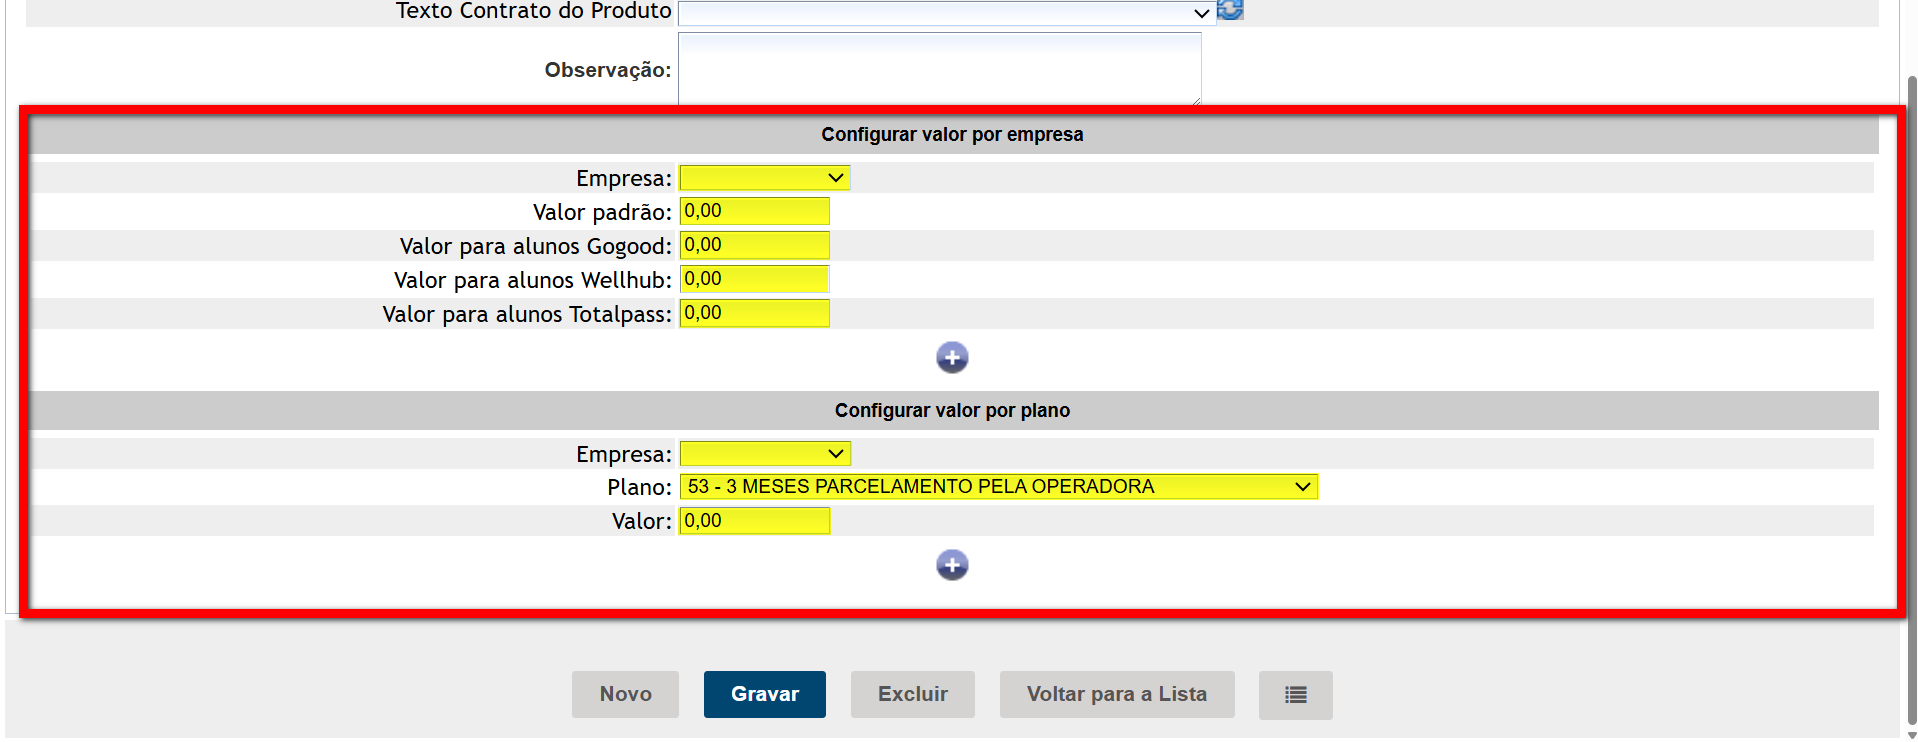Click the vertical scrollbar on the right edge
This screenshot has width=1918, height=742.
pos(1911,400)
